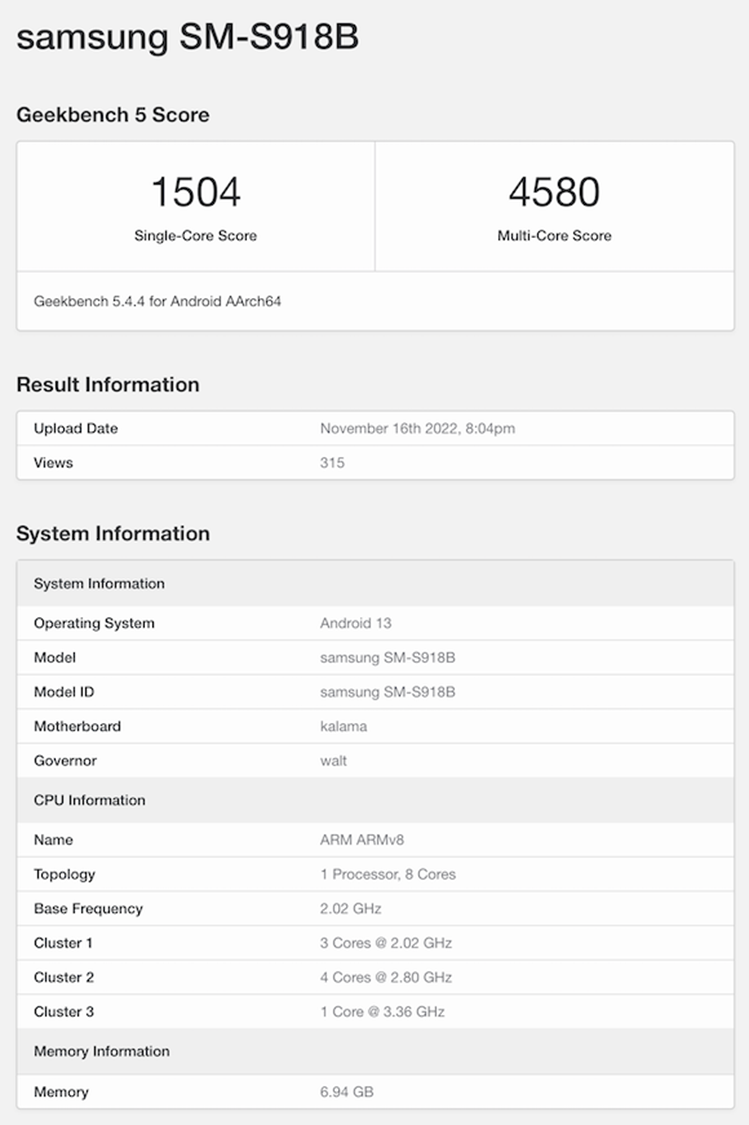Click the 'Cluster 1' row label
Image resolution: width=749 pixels, height=1125 pixels.
click(x=63, y=943)
